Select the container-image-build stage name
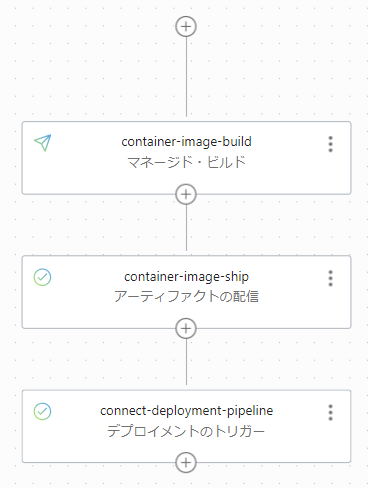 tap(186, 142)
